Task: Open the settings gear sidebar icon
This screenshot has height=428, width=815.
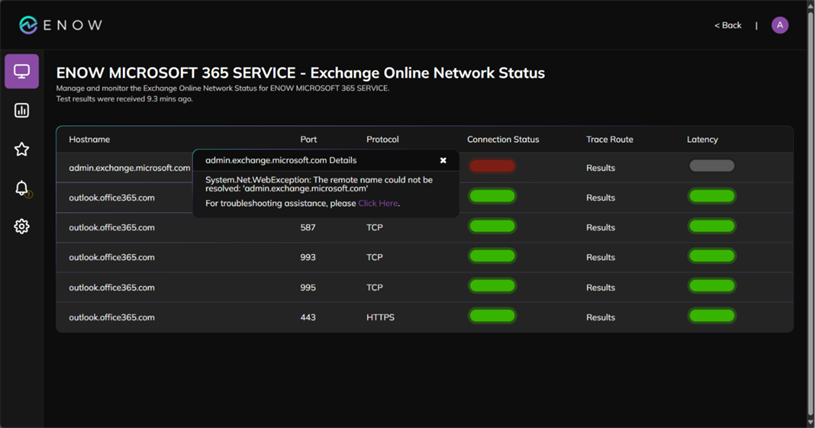Action: pos(22,226)
